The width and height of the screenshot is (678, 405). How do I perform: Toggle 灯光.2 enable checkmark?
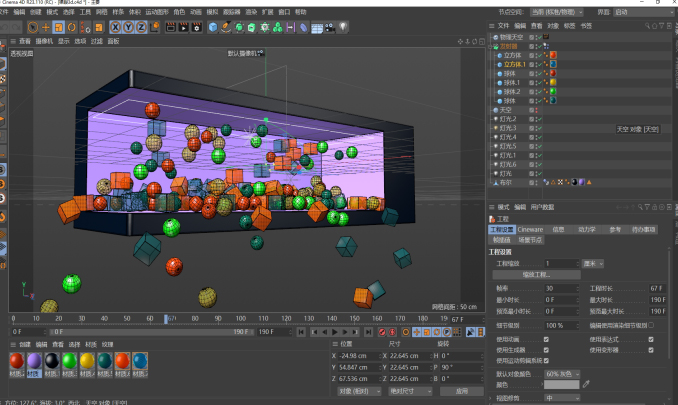point(540,119)
